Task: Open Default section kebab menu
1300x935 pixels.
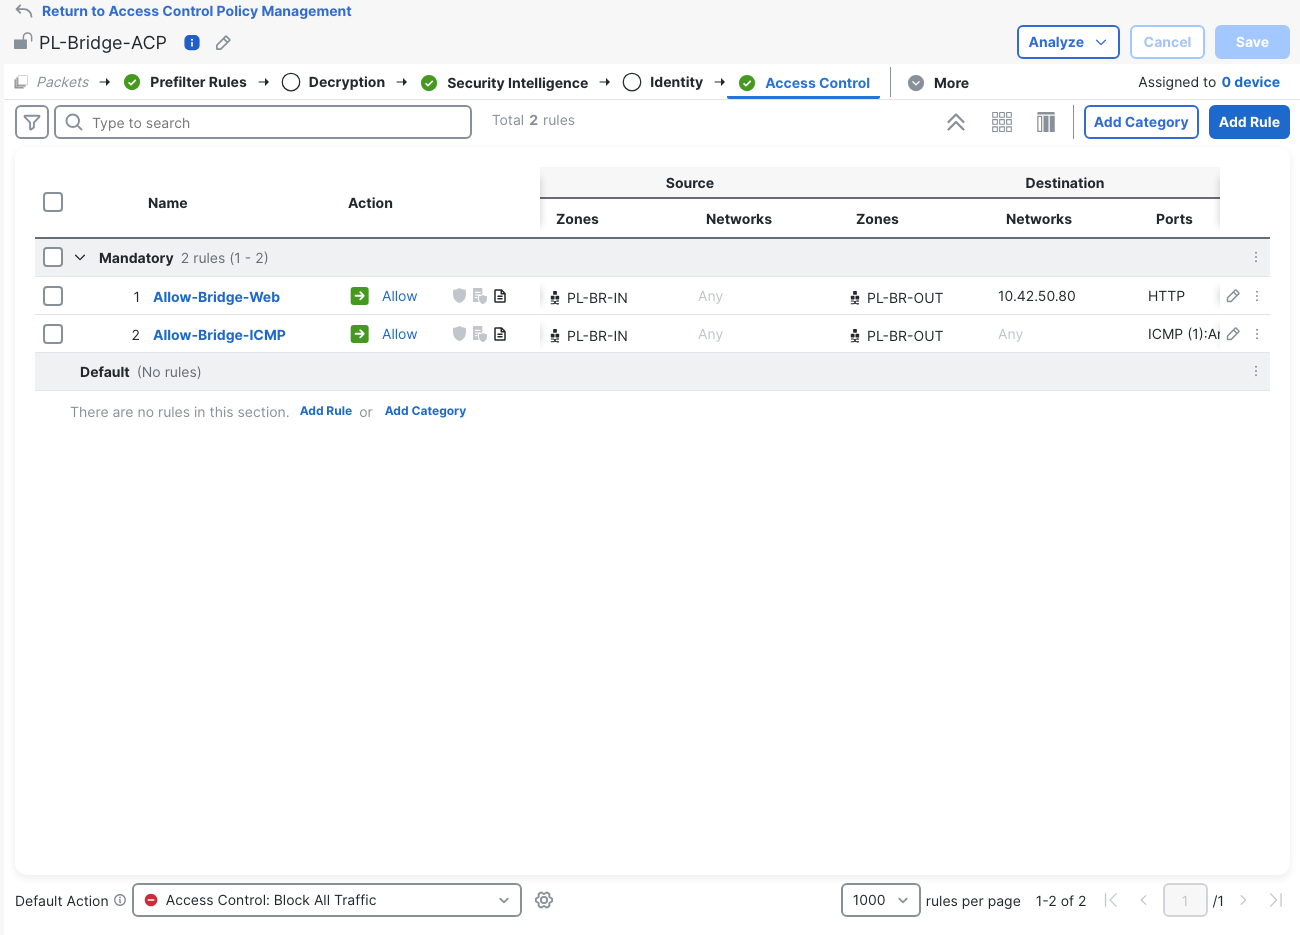Action: pos(1256,371)
